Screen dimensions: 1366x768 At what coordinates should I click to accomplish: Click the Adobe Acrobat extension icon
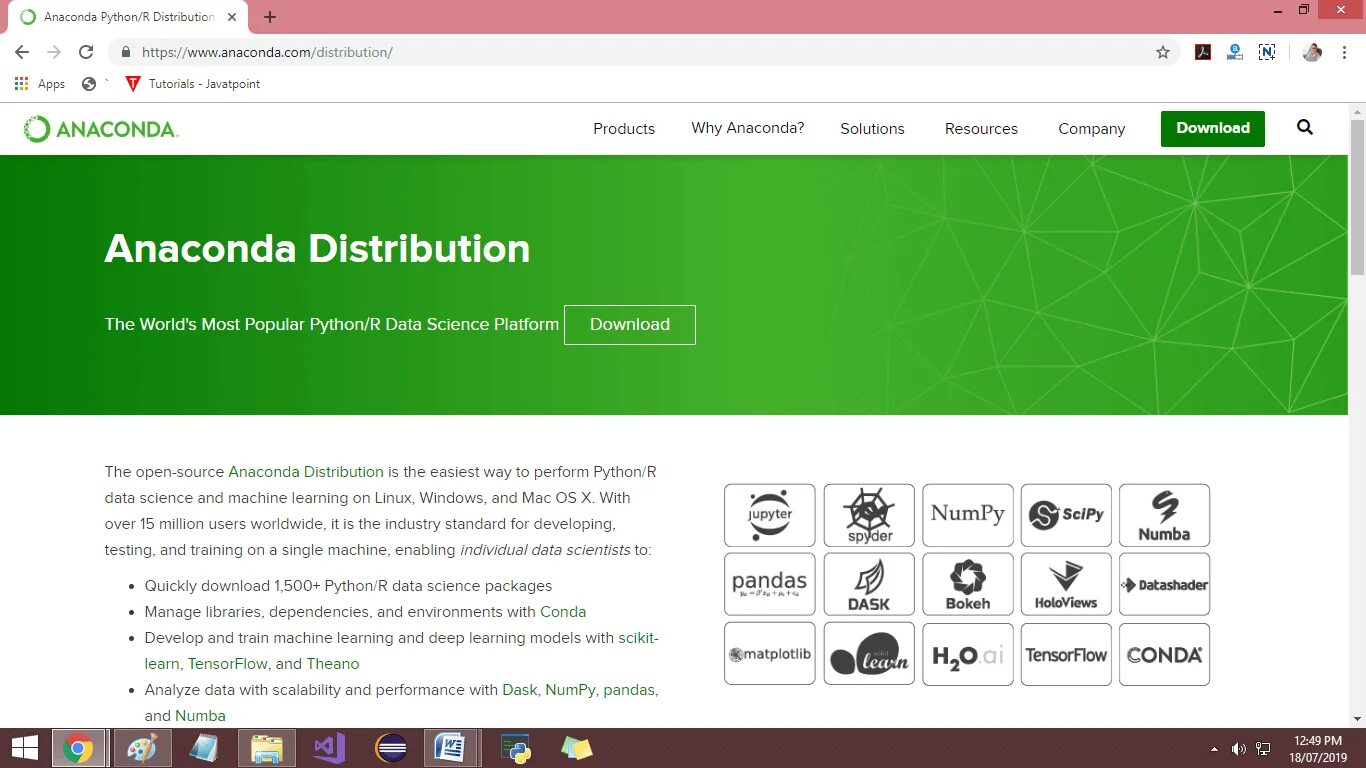pyautogui.click(x=1204, y=52)
